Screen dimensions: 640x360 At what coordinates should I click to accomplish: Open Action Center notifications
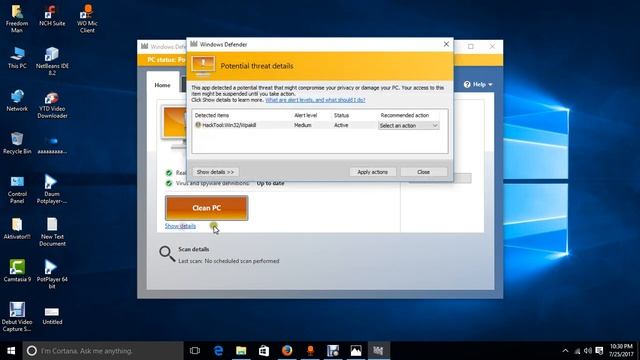599,351
